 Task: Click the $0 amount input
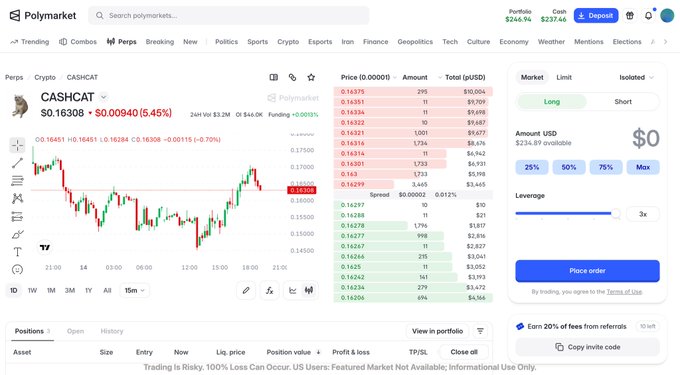tap(645, 139)
